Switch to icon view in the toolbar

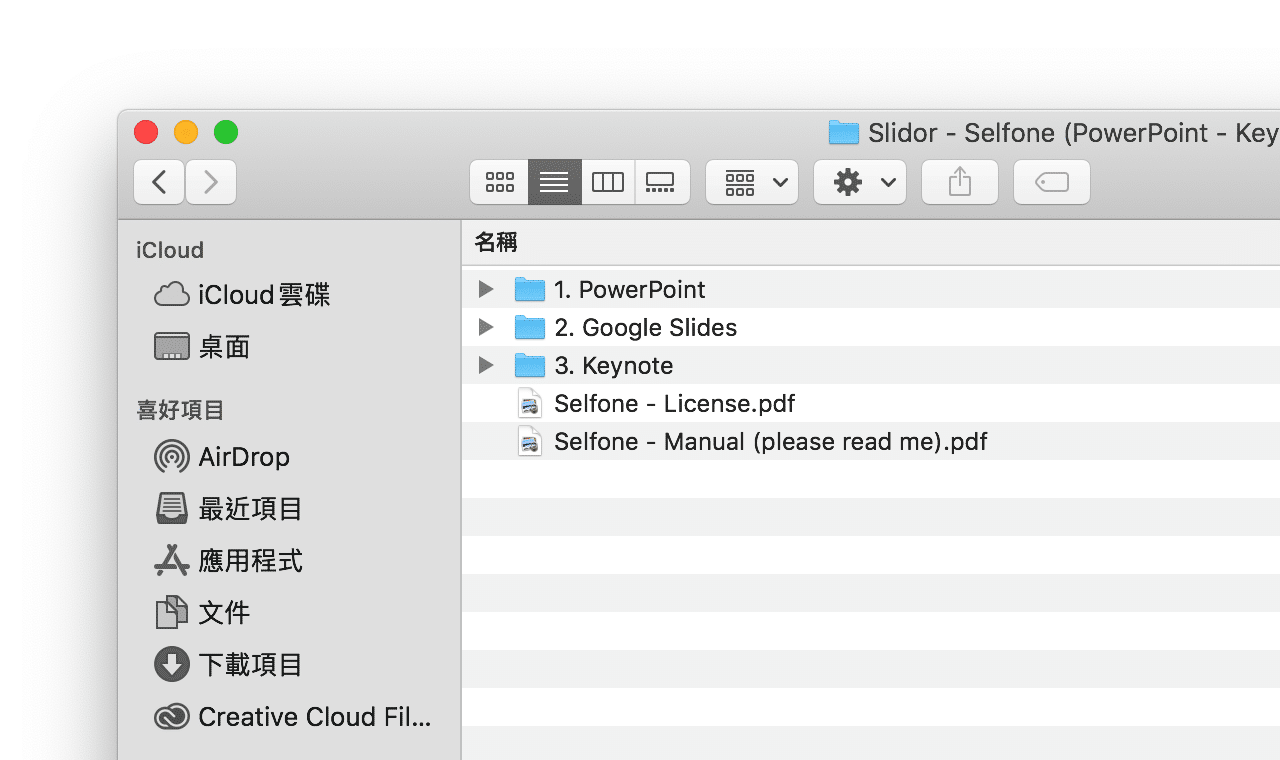click(x=499, y=182)
